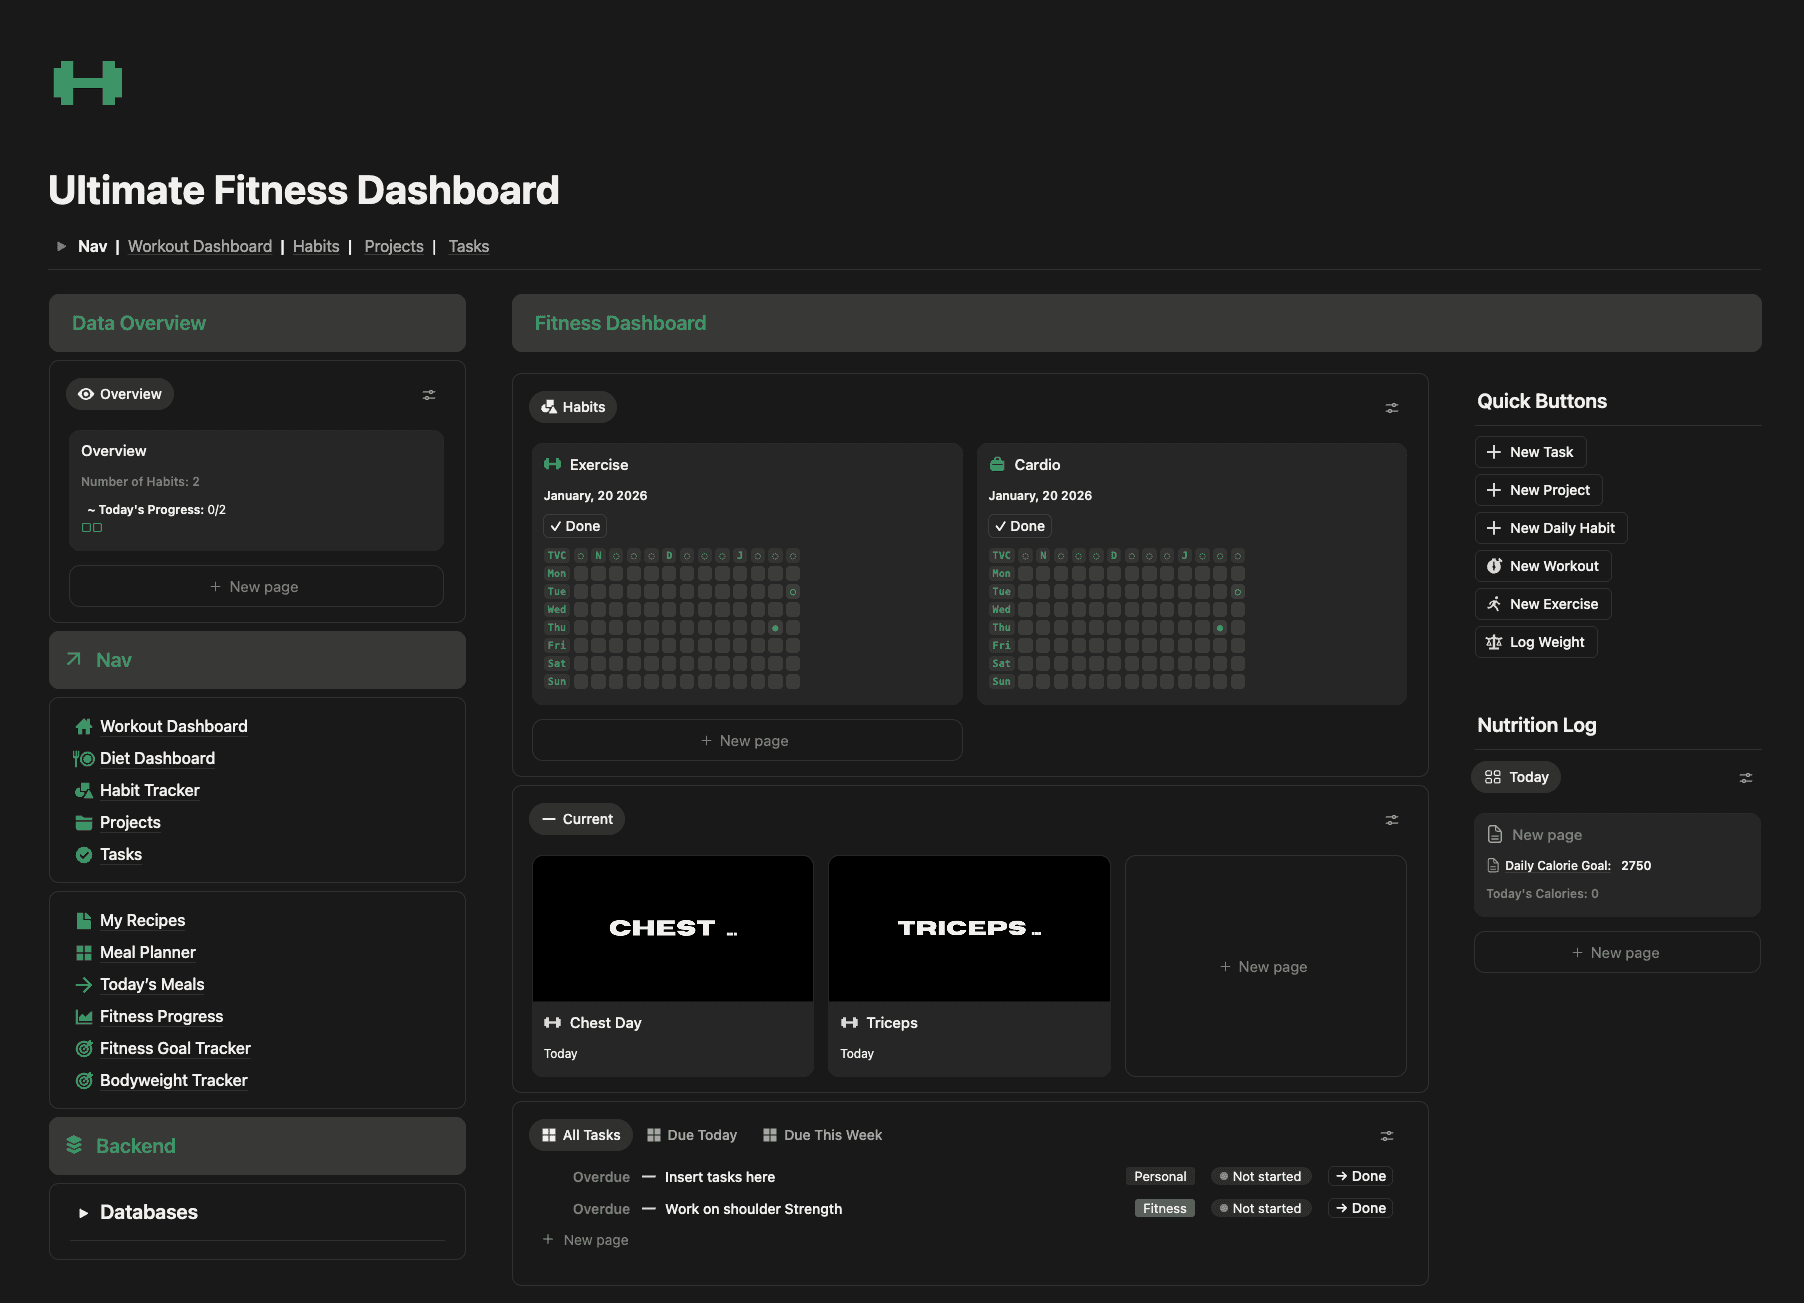Click the Bodyweight Tracker target icon
1804x1303 pixels.
click(x=84, y=1081)
